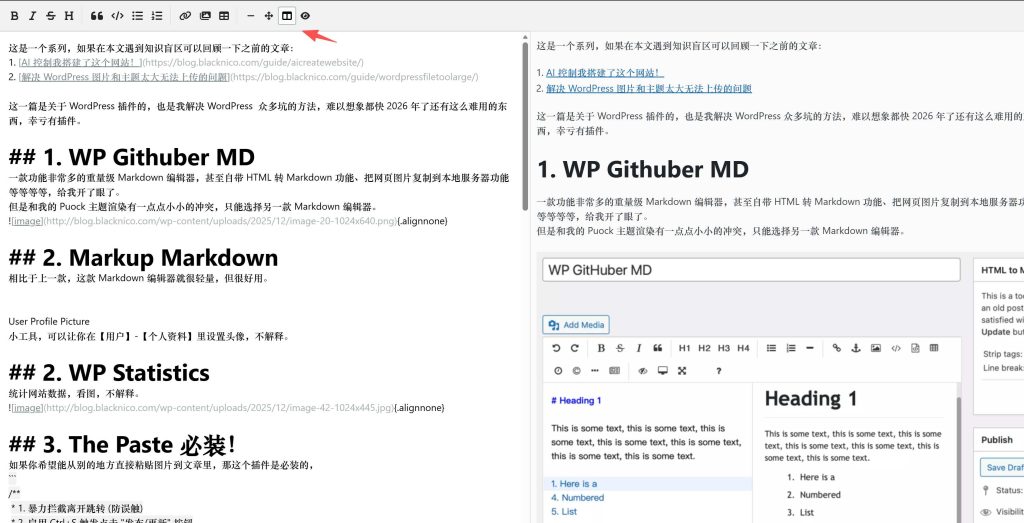The width and height of the screenshot is (1024, 523).
Task: Open the 'AI 控制我搭建了这个网站！' link in preview
Action: click(605, 73)
